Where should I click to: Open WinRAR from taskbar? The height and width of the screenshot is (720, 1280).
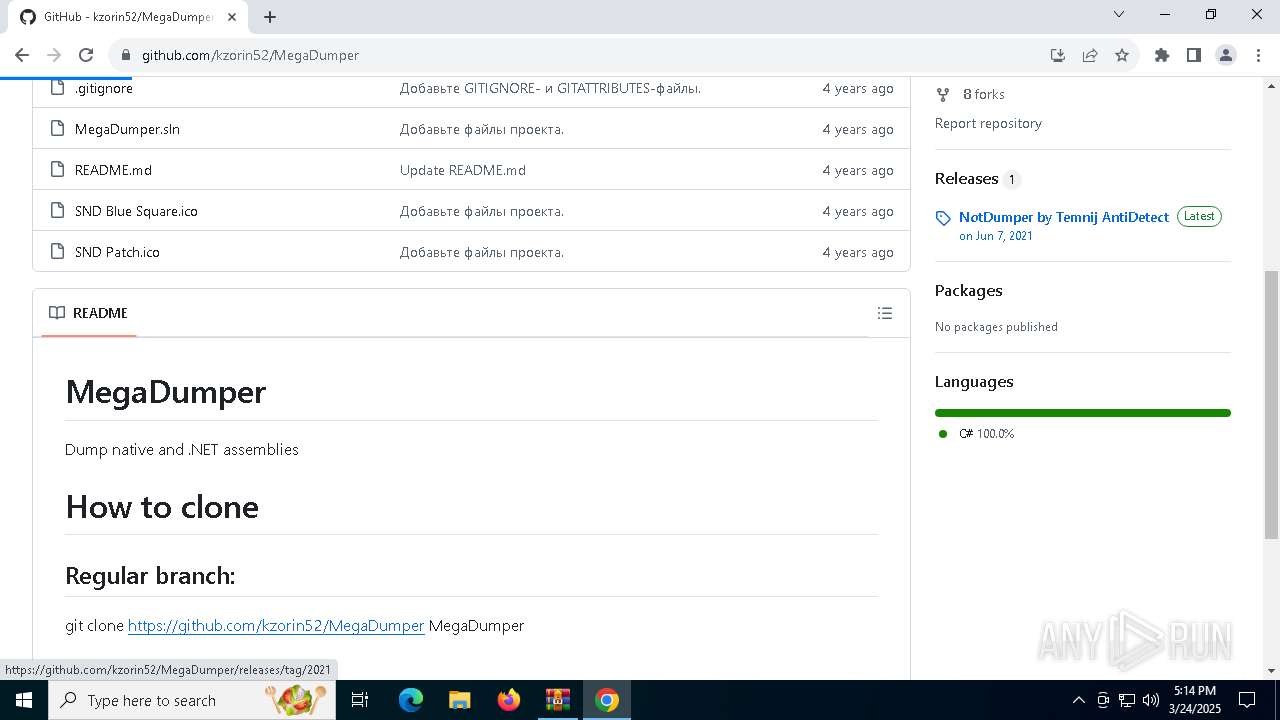tap(557, 700)
